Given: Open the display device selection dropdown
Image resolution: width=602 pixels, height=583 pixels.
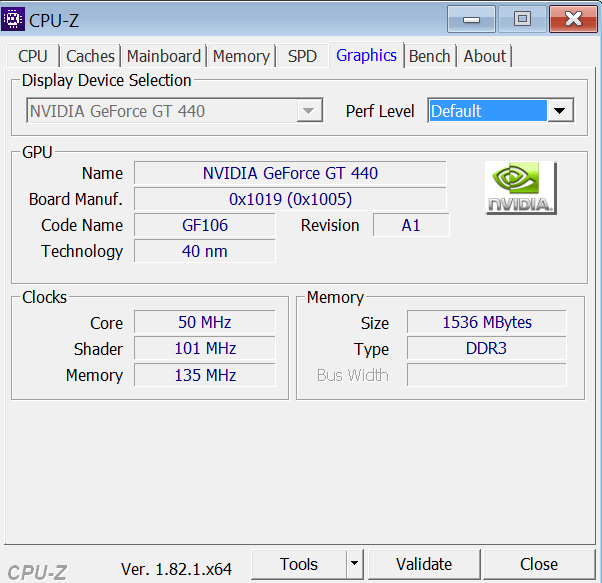Looking at the screenshot, I should 174,111.
